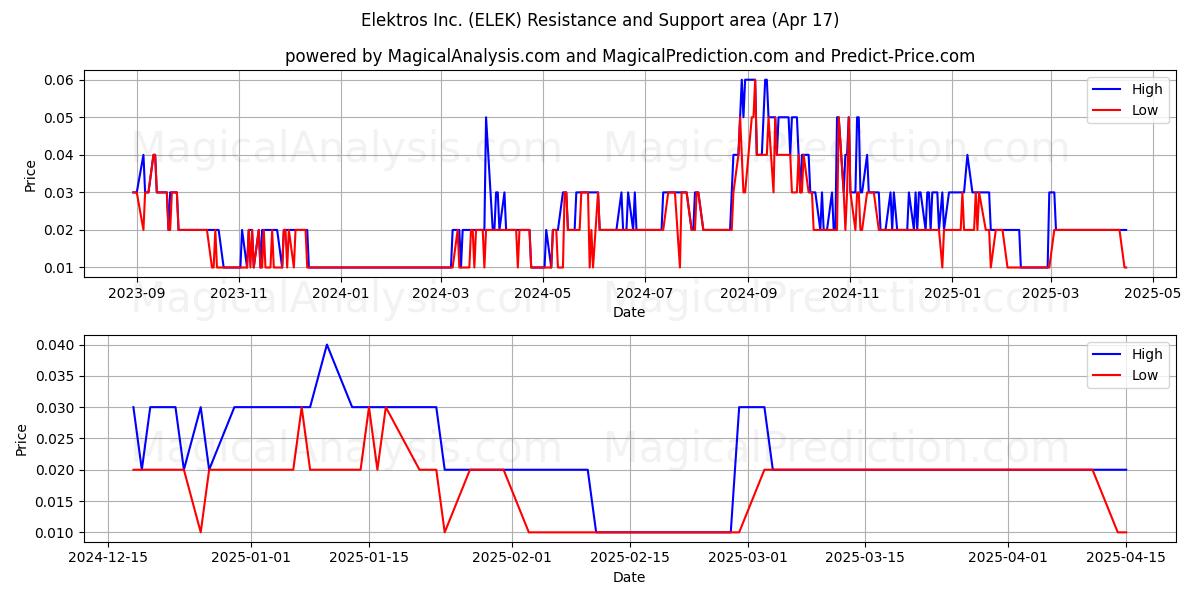
Task: Click the '2024-03' x-axis tick label
Action: [441, 293]
